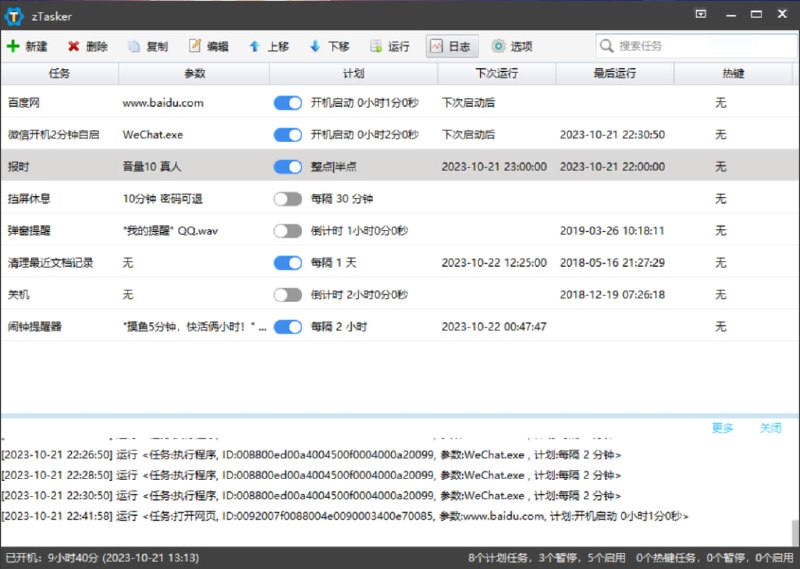
Task: Click the 复制 (Copy) toolbar icon
Action: (134, 46)
